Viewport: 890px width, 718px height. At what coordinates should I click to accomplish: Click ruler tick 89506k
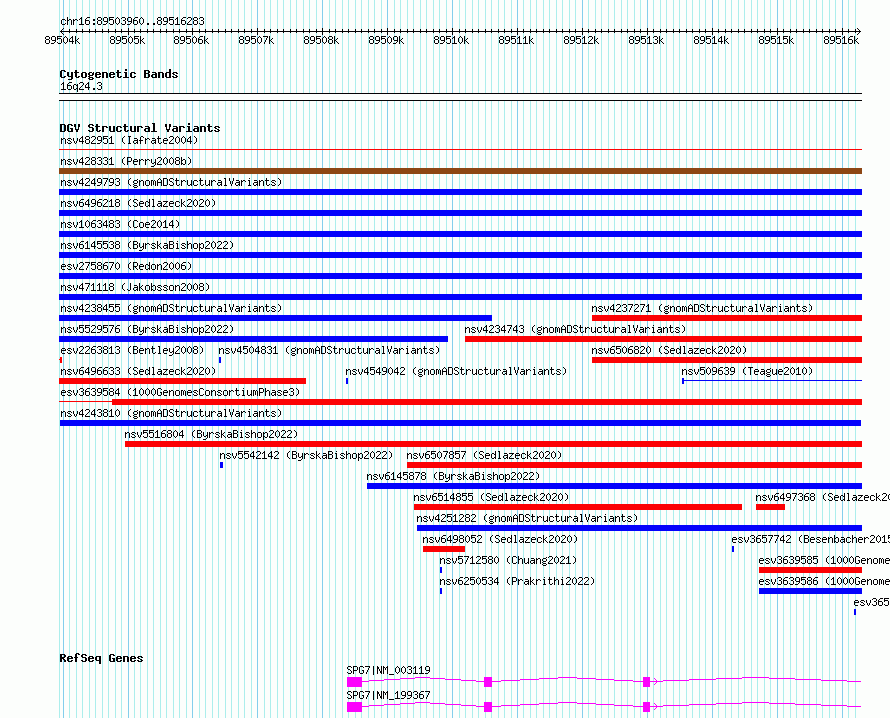pyautogui.click(x=191, y=40)
